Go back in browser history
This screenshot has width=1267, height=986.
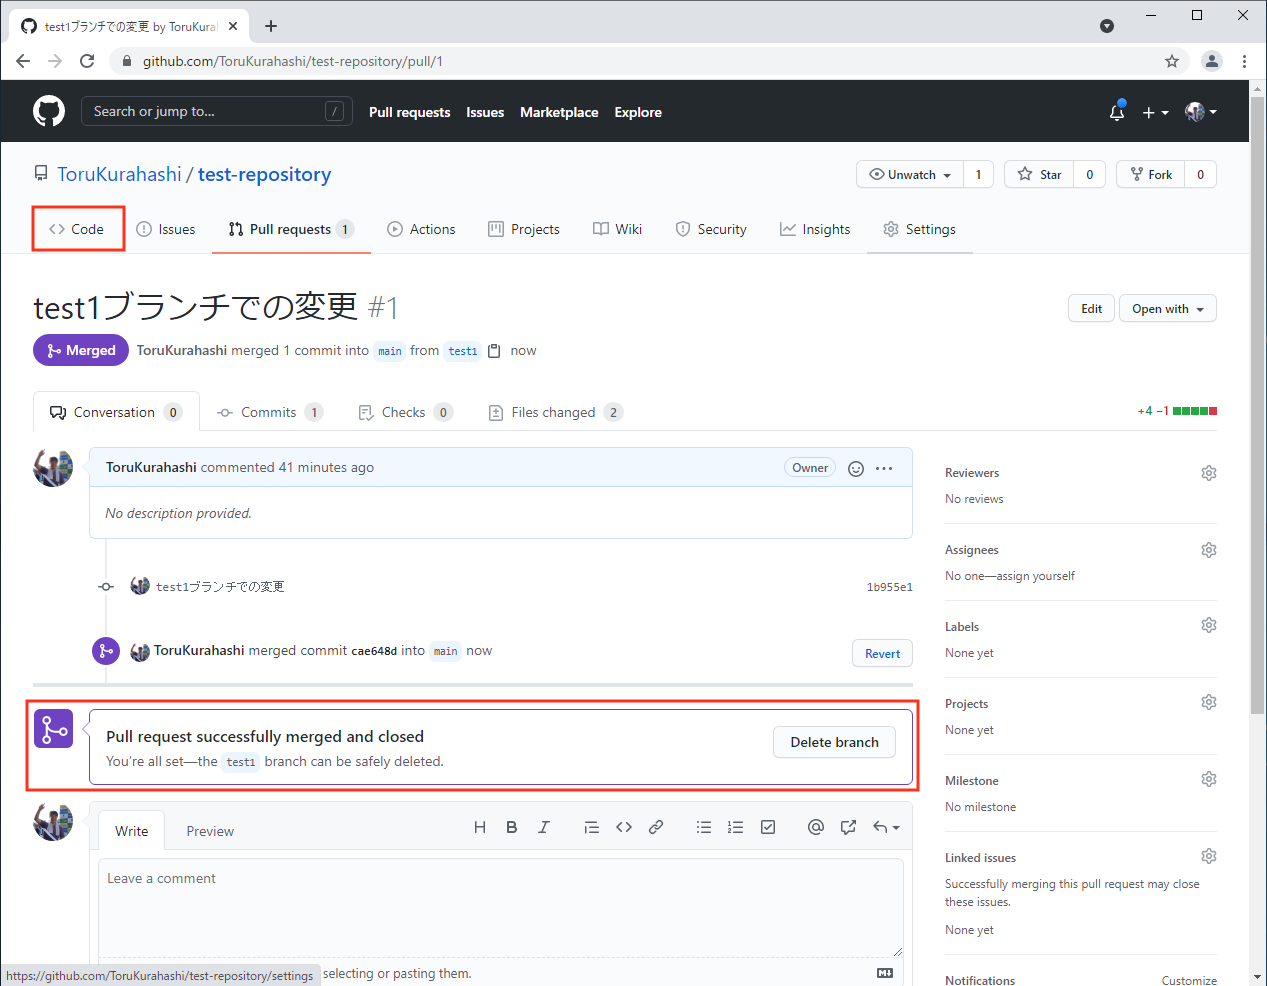click(x=23, y=61)
